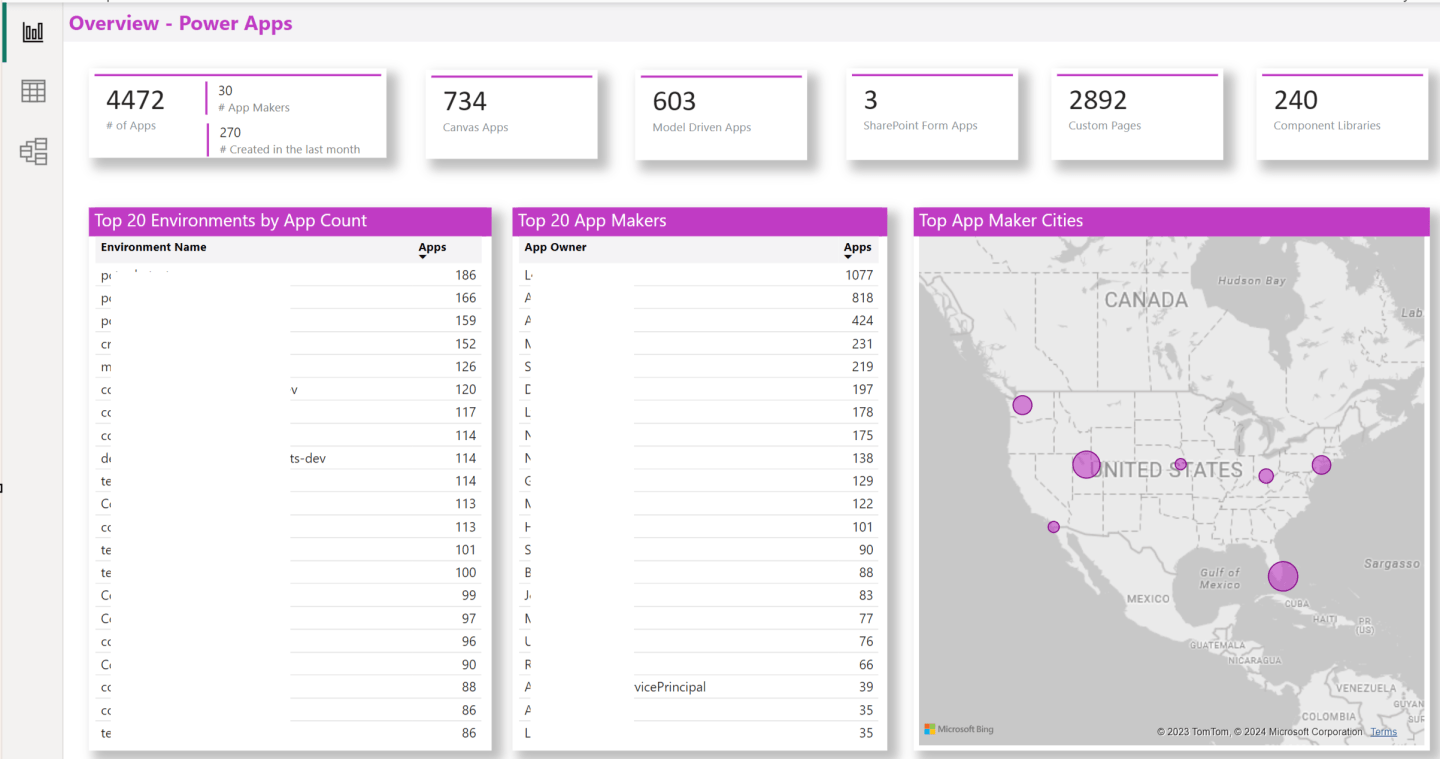Viewport: 1440px width, 759px height.
Task: Select the largest western US map bubble
Action: [x=1086, y=464]
